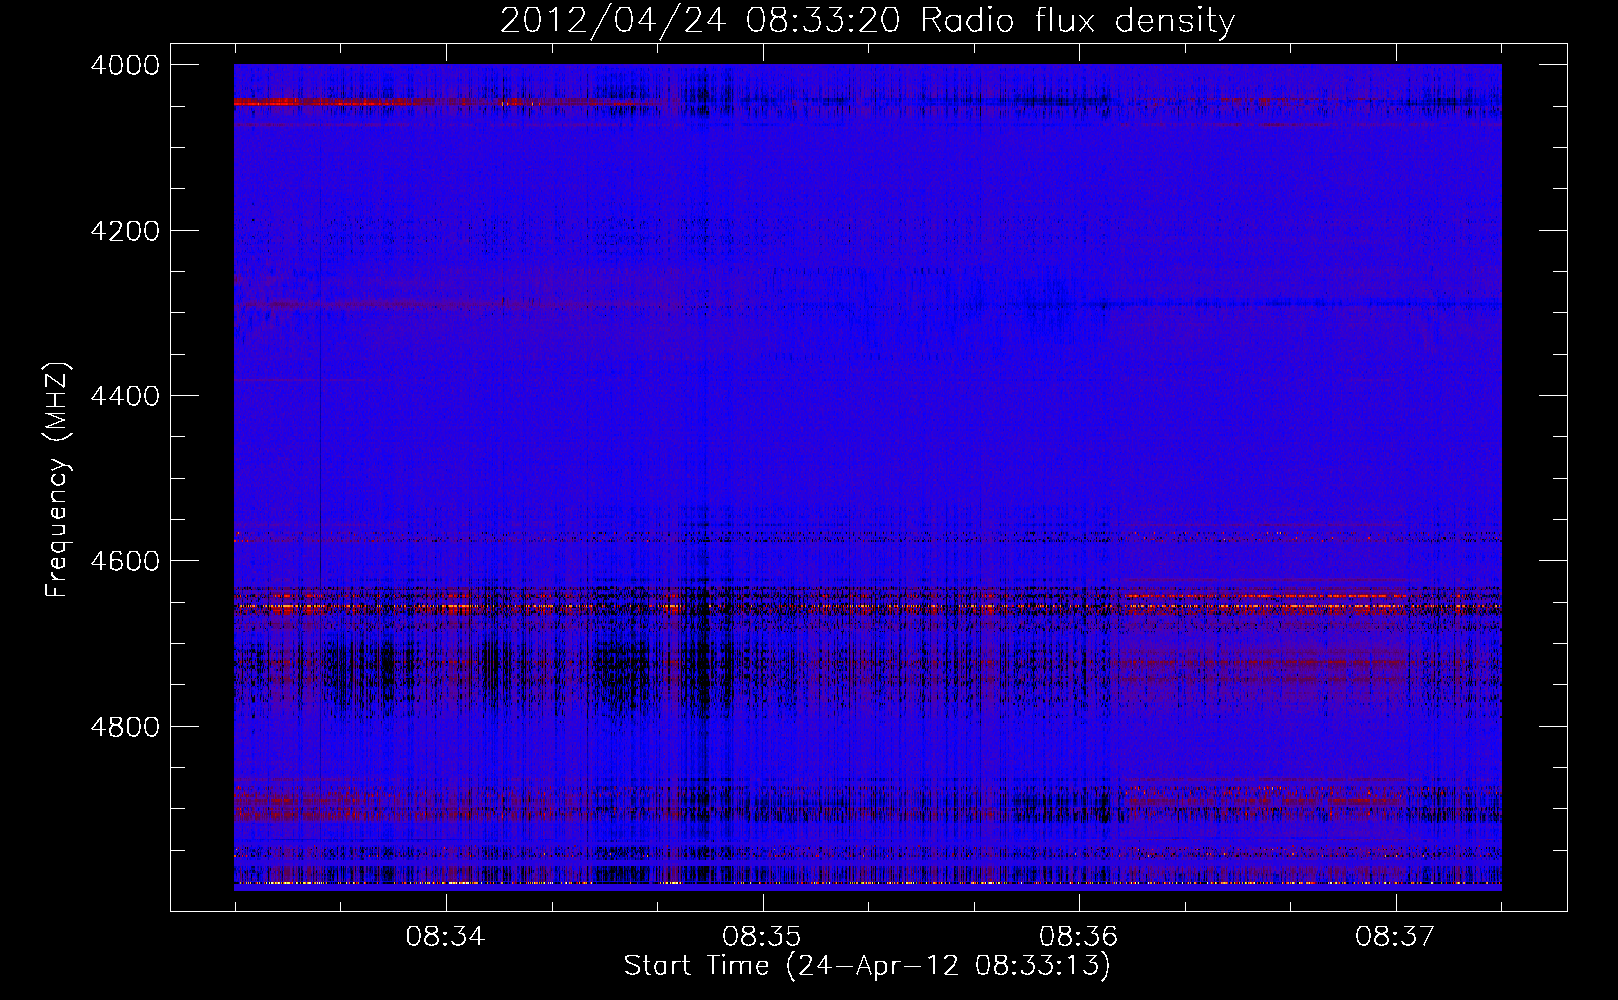Image resolution: width=1618 pixels, height=1000 pixels.
Task: Select the '4400' frequency axis label
Action: [125, 396]
